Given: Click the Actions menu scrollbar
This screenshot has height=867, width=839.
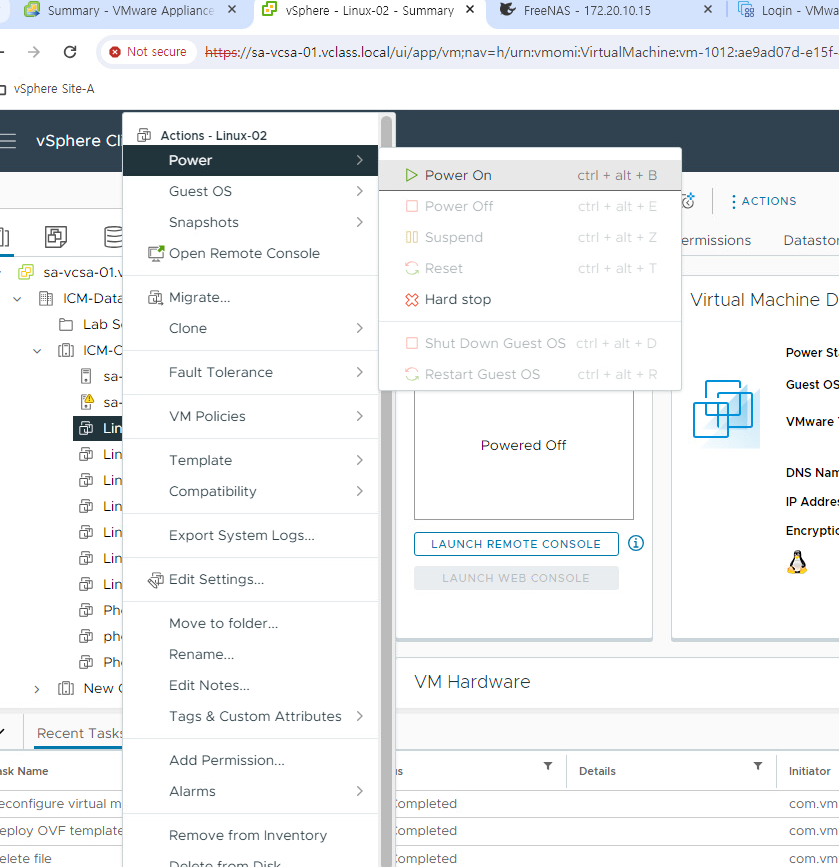Looking at the screenshot, I should click(x=387, y=492).
